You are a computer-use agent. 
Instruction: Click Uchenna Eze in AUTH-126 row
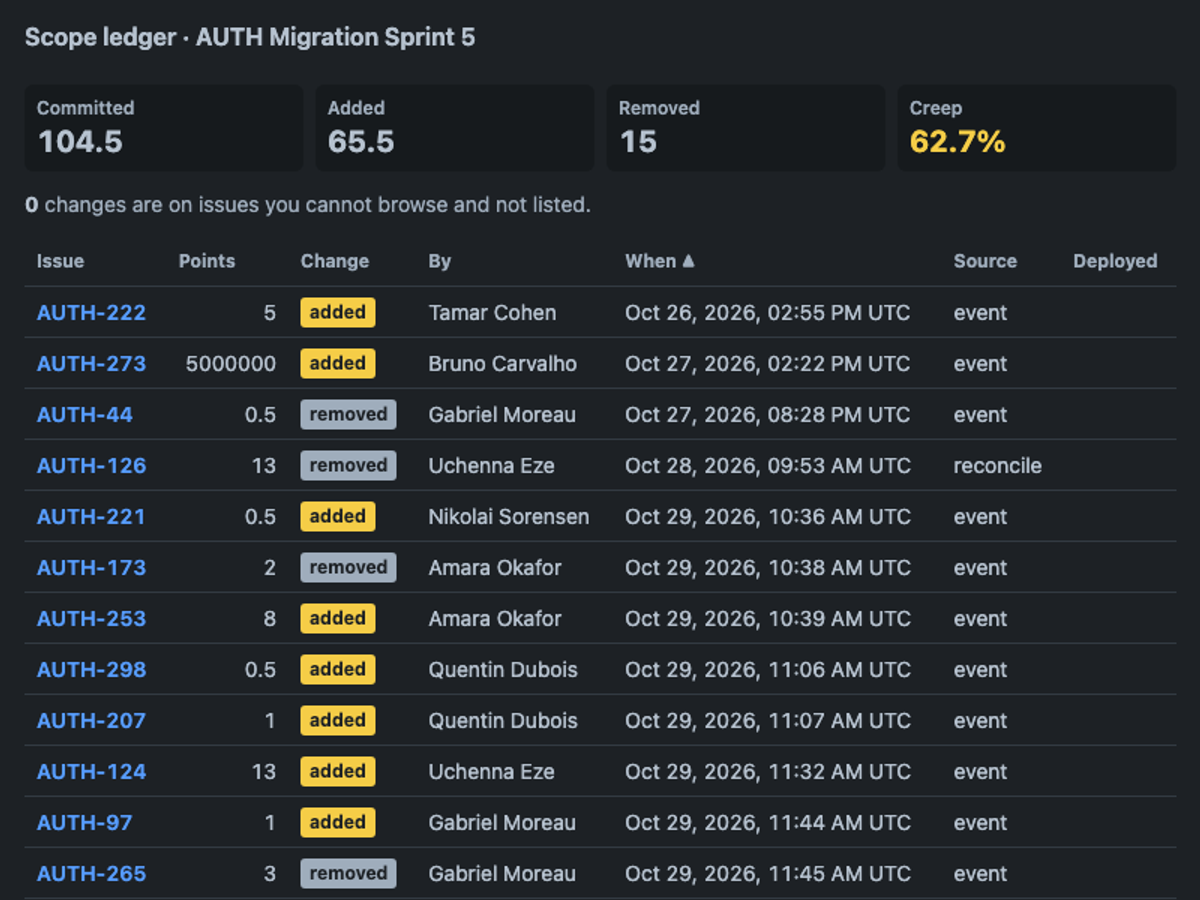point(492,466)
